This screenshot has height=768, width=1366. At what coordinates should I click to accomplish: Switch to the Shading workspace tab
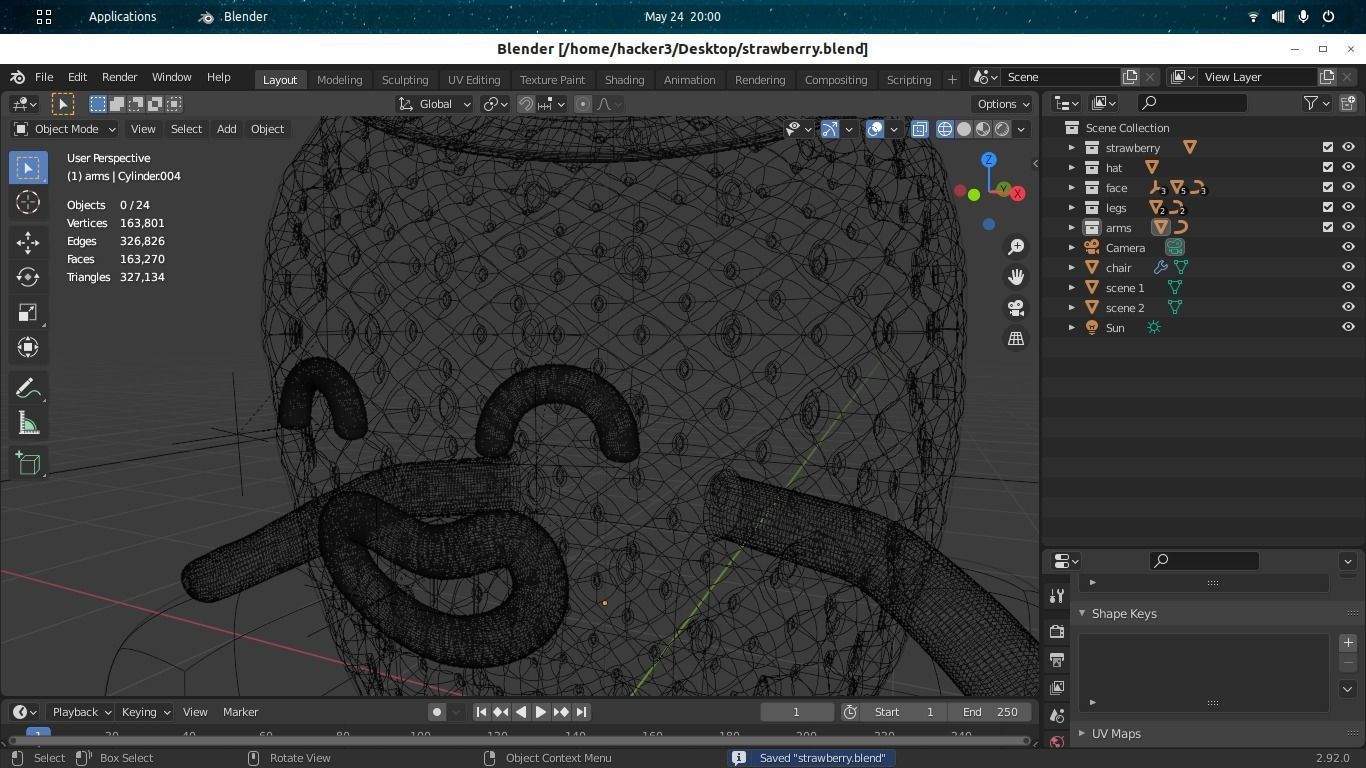point(624,80)
